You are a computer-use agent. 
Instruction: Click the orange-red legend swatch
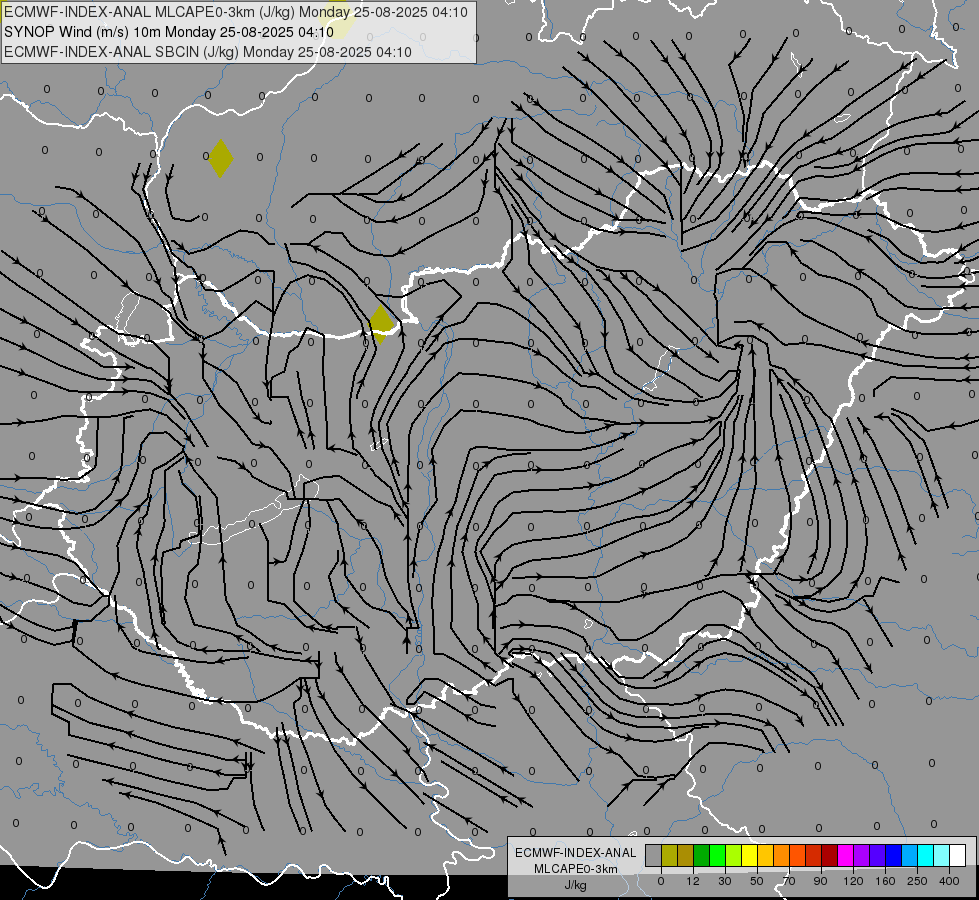(798, 855)
